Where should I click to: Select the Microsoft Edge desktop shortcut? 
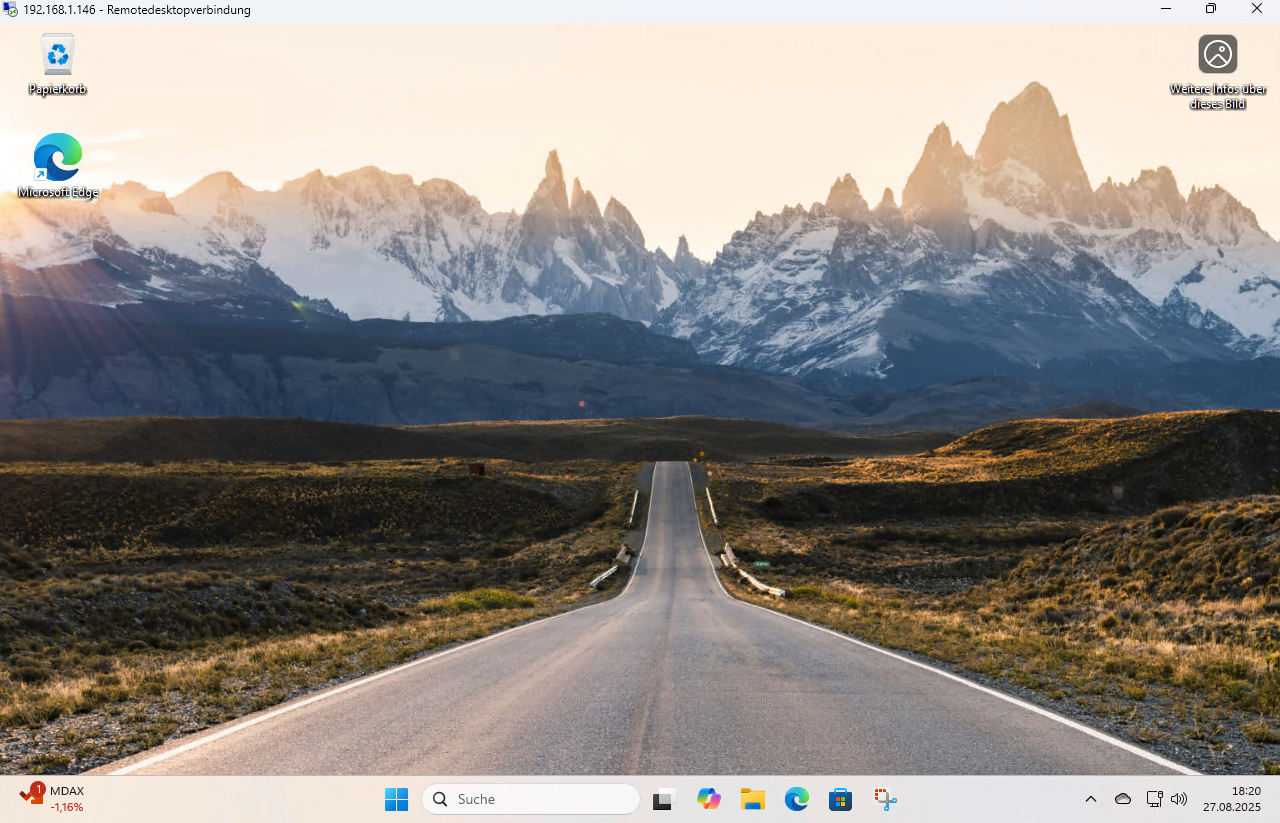[58, 158]
